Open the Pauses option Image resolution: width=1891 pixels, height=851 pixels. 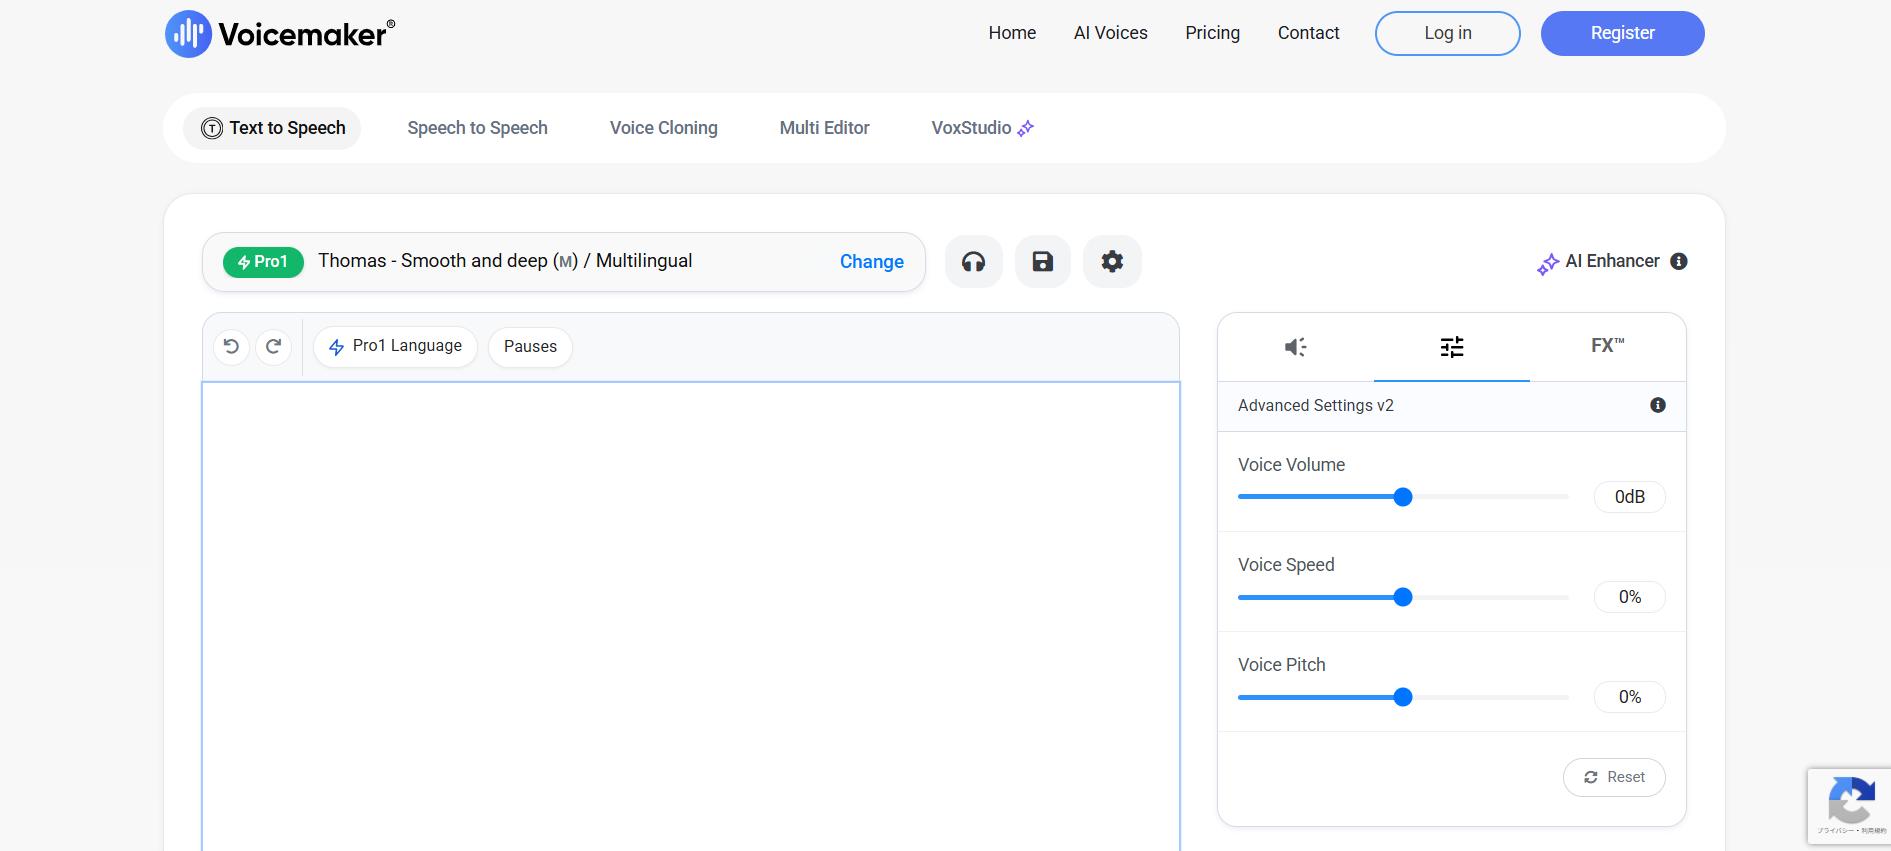click(530, 346)
